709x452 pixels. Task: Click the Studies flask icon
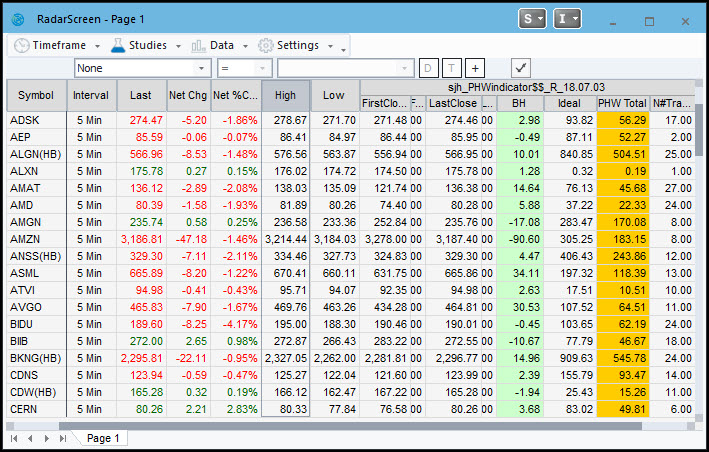point(118,45)
